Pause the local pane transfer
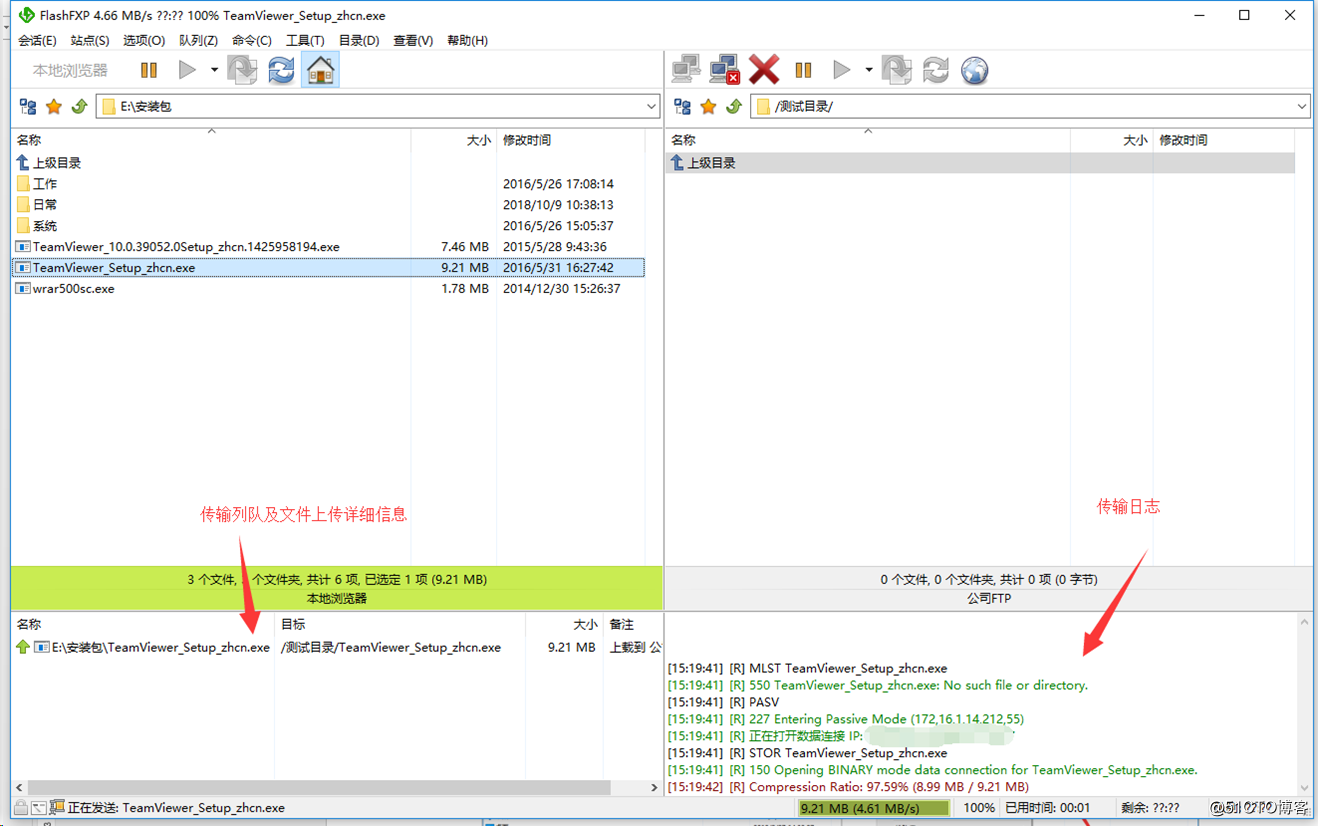 tap(149, 70)
